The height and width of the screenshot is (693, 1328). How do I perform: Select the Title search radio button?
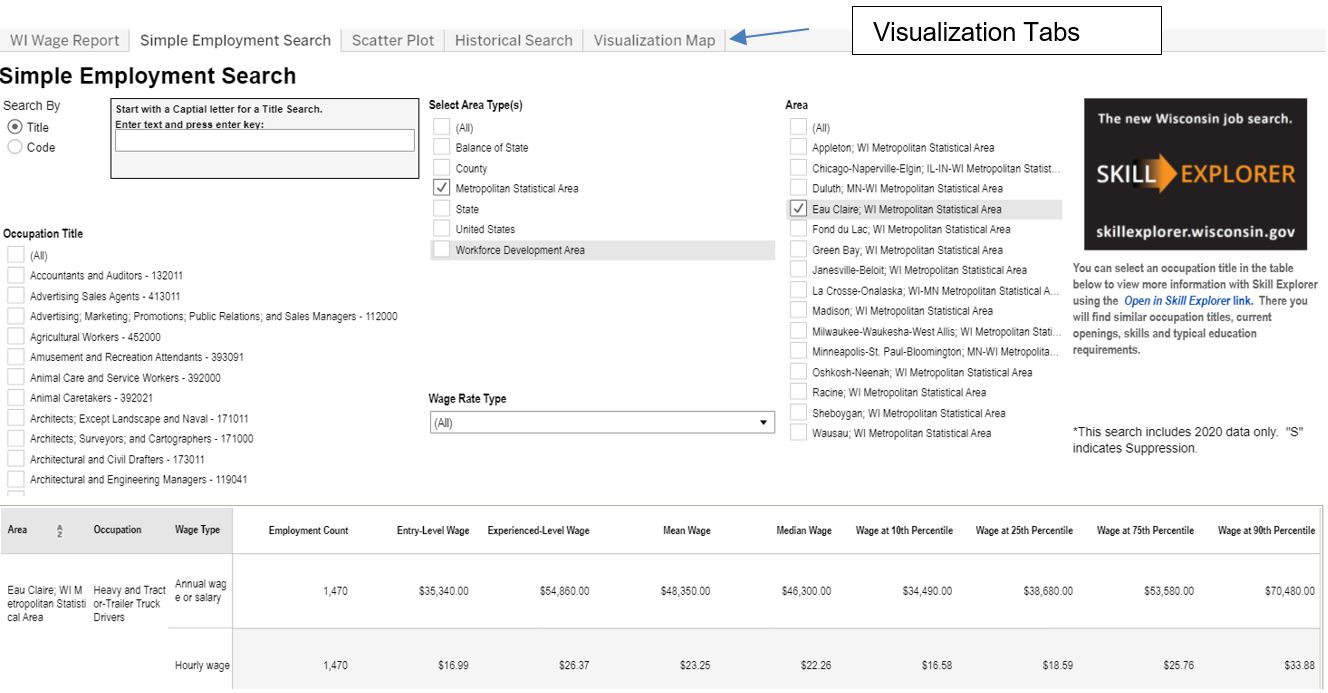click(15, 127)
